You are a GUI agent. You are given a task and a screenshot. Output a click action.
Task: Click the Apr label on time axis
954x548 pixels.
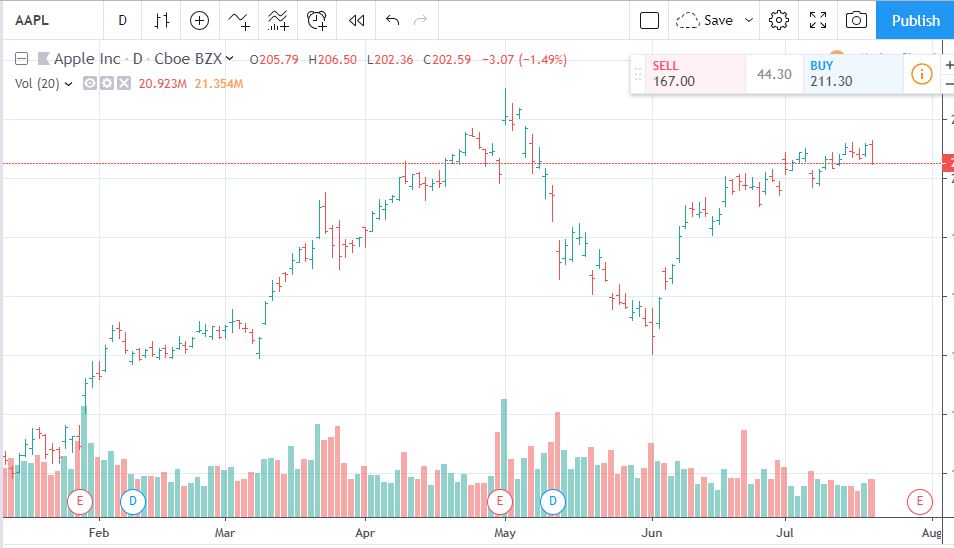pos(365,533)
